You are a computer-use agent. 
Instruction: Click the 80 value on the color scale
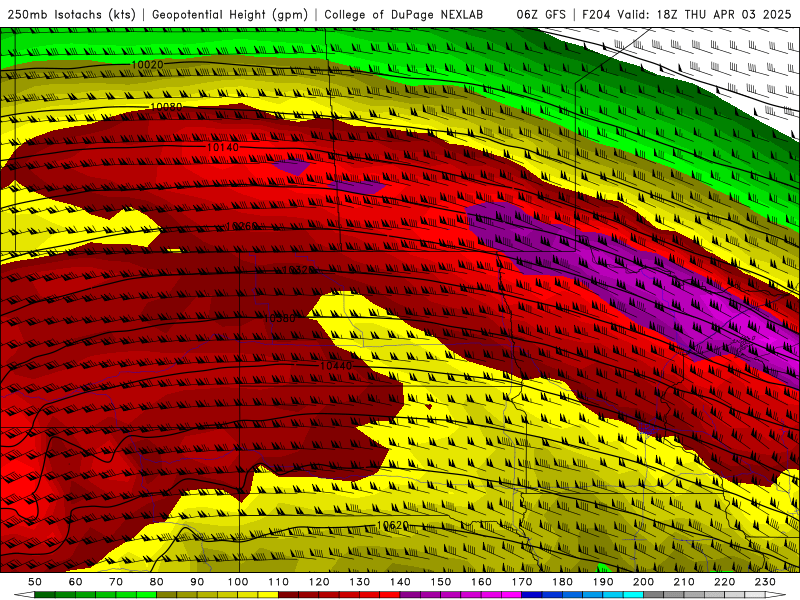point(157,582)
